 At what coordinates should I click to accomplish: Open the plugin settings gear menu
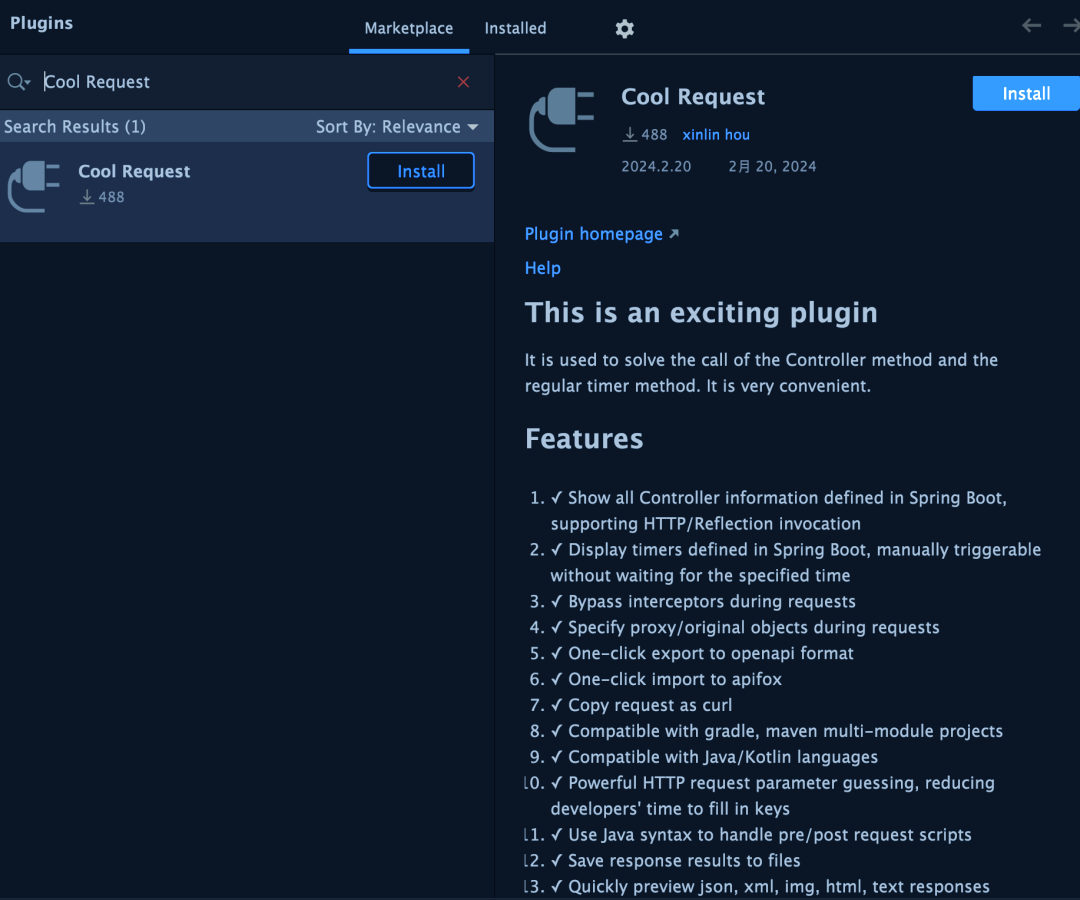[624, 29]
